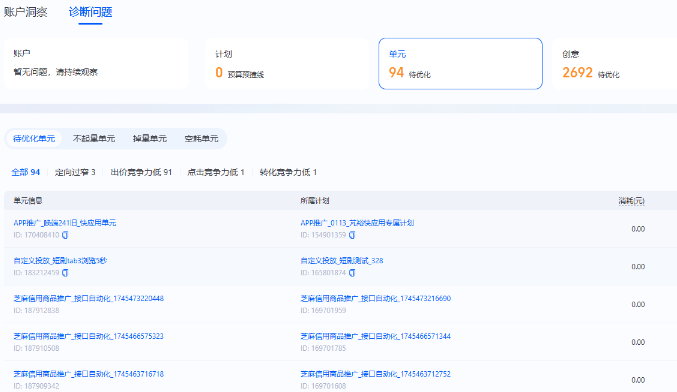
Task: Switch to the 掉量单元 pill tab
Action: click(x=150, y=139)
